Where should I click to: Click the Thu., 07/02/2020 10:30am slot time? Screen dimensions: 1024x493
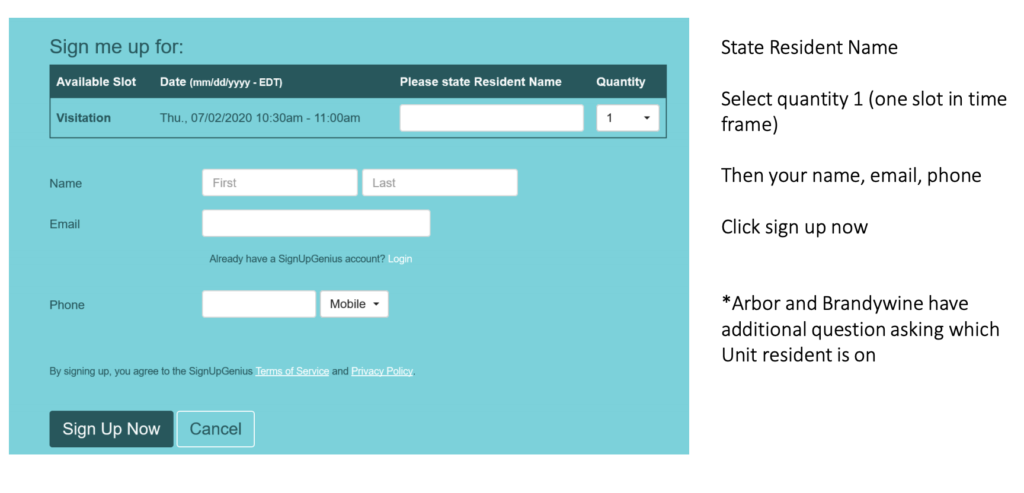pos(260,118)
